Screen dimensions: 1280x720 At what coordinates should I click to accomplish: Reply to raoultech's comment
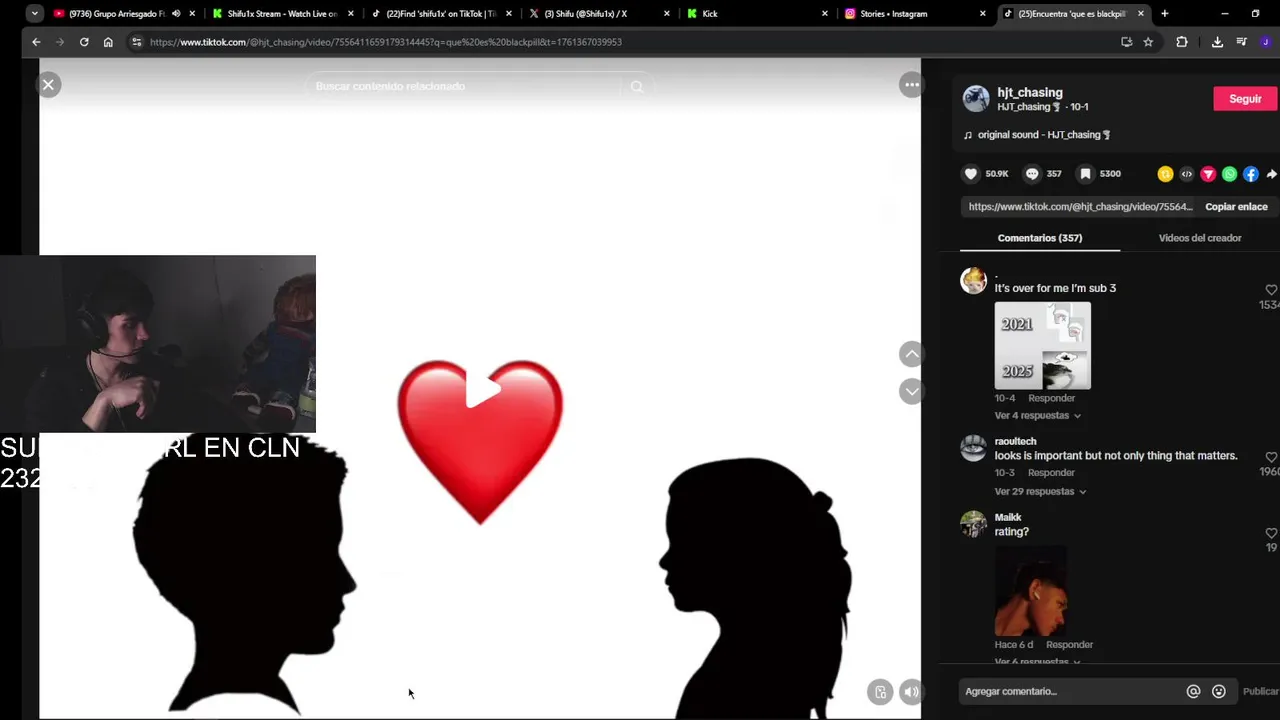[1052, 473]
